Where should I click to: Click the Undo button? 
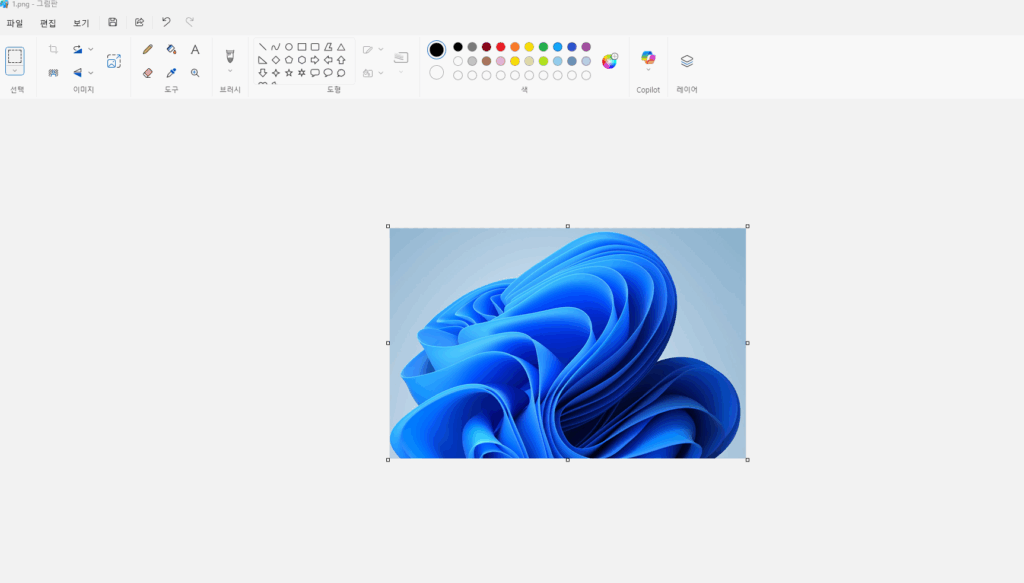(x=166, y=22)
